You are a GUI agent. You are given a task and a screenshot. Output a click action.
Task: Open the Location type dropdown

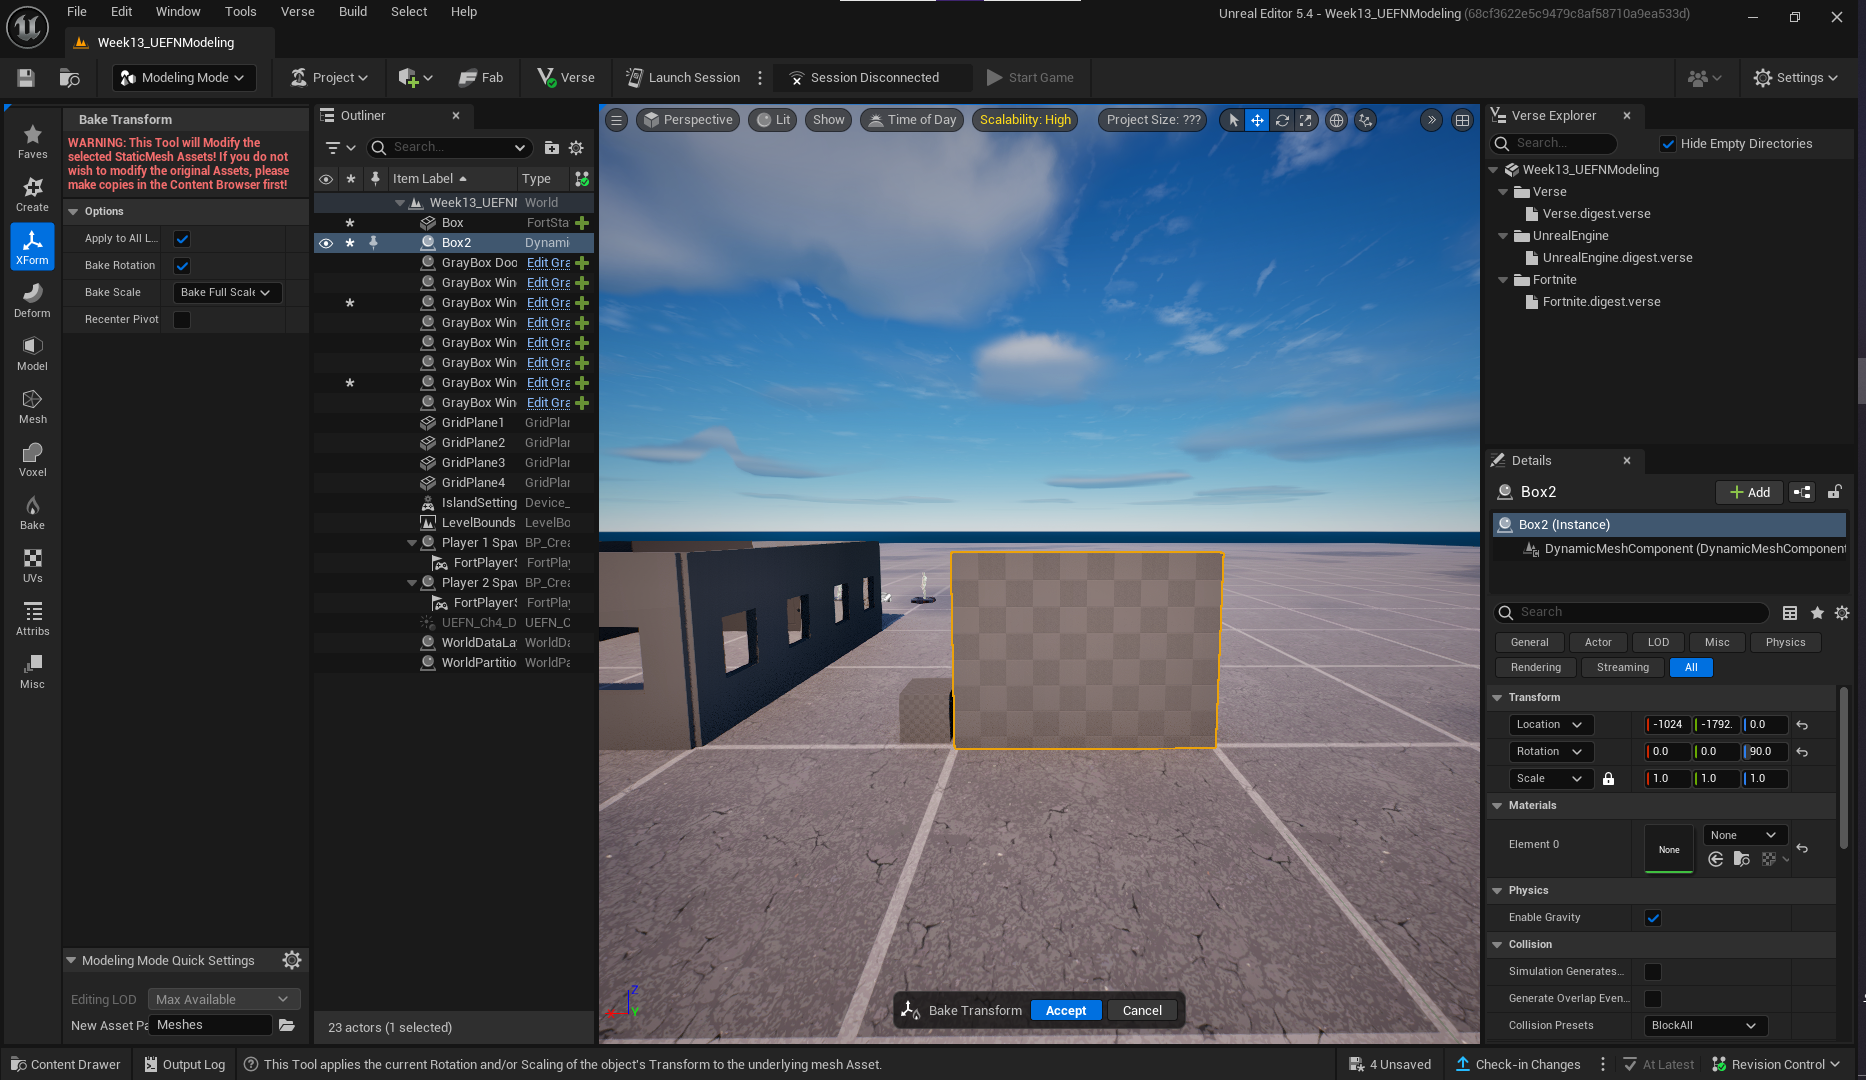click(1549, 724)
